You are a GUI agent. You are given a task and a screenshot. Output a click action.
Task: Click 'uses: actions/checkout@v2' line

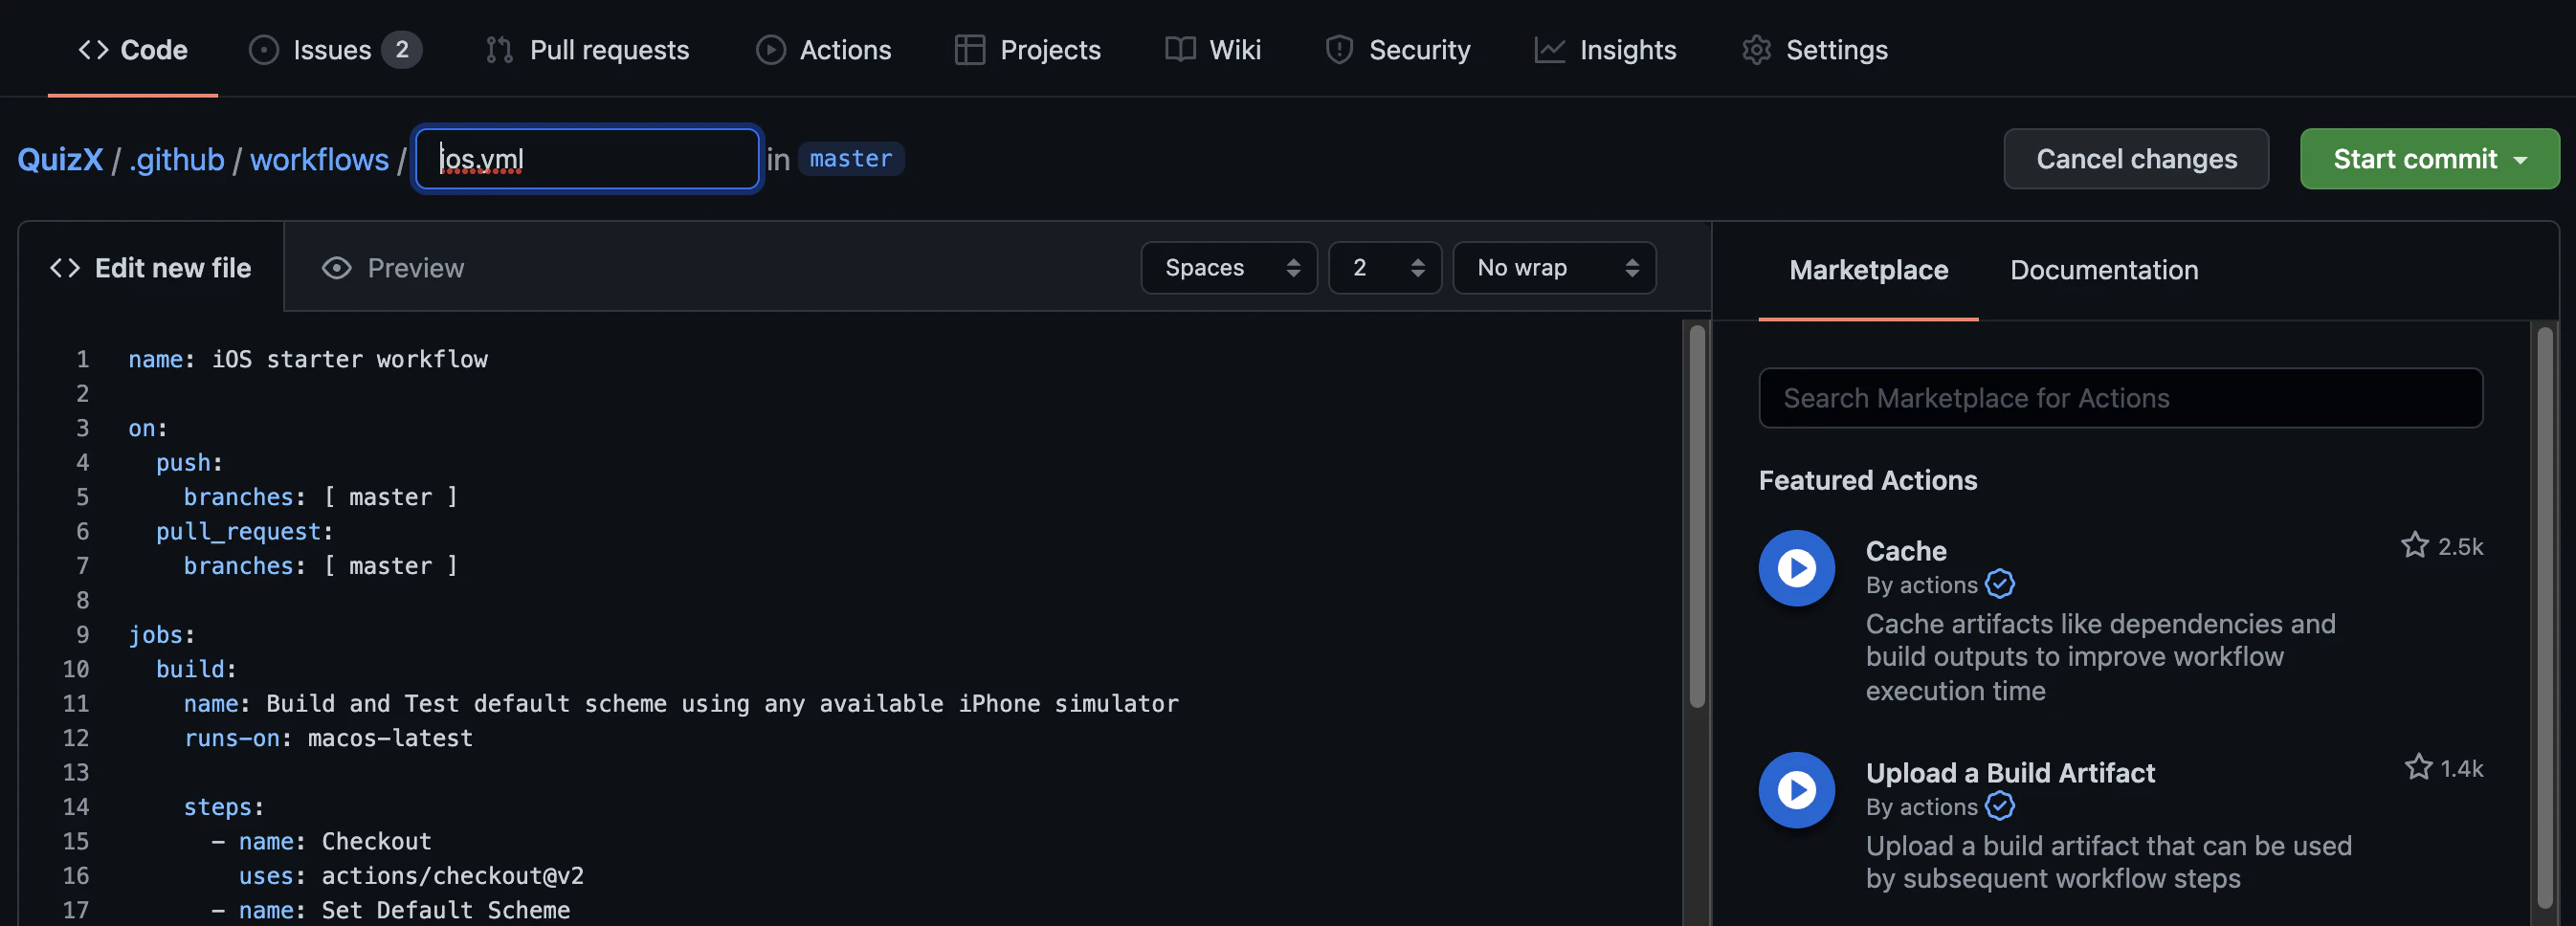[410, 875]
